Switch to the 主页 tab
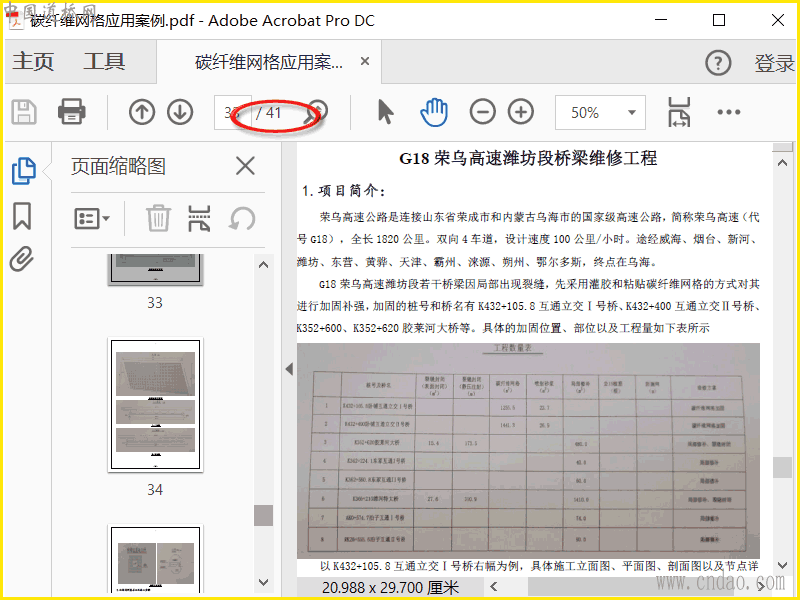Viewport: 800px width, 600px height. click(x=33, y=62)
